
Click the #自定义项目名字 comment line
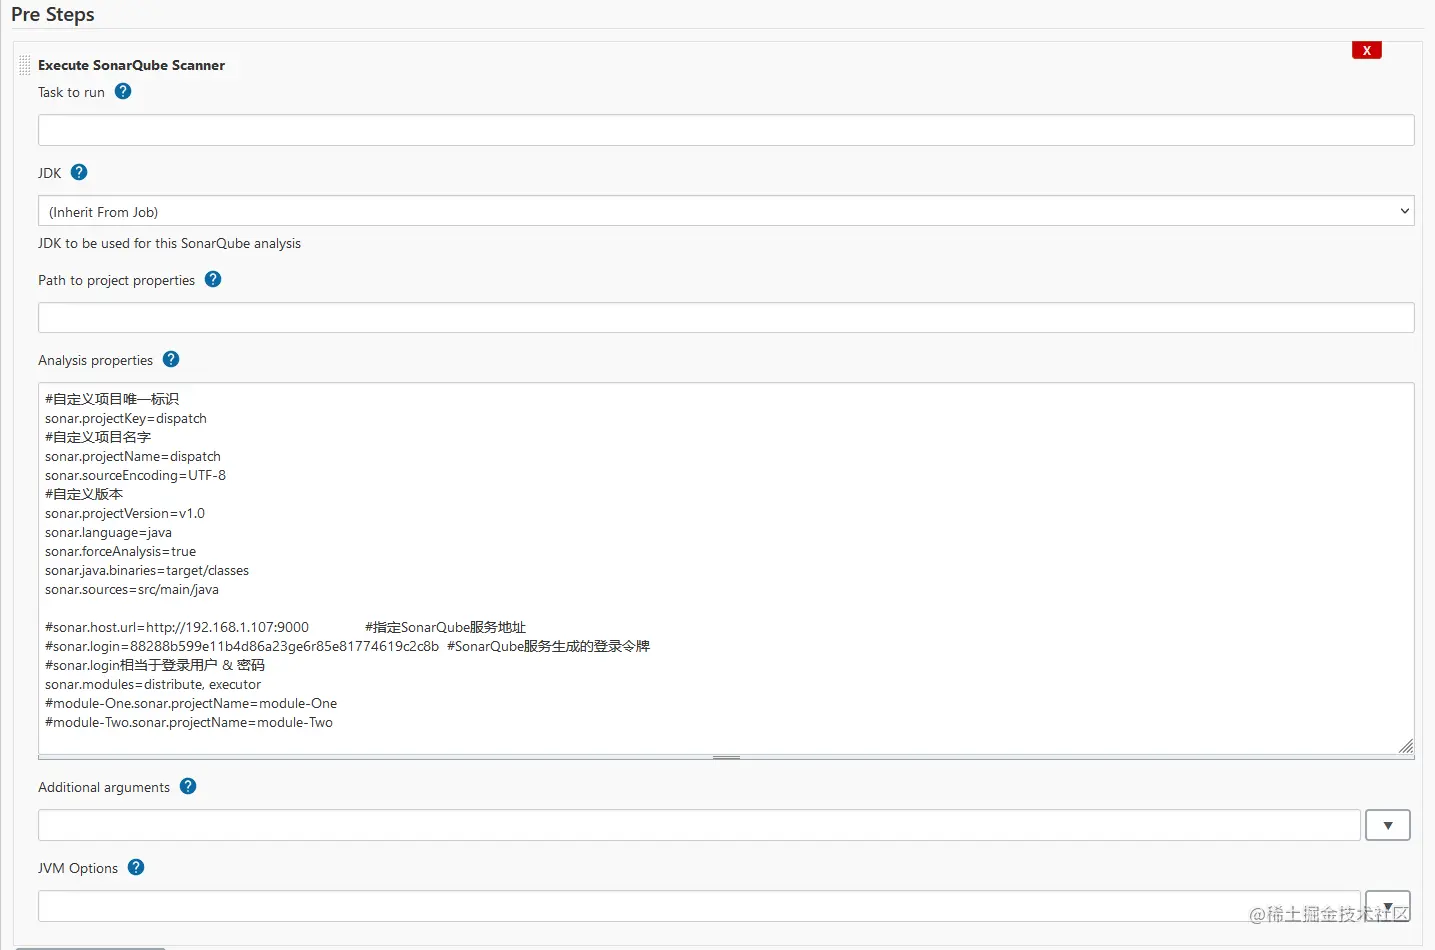pyautogui.click(x=98, y=437)
